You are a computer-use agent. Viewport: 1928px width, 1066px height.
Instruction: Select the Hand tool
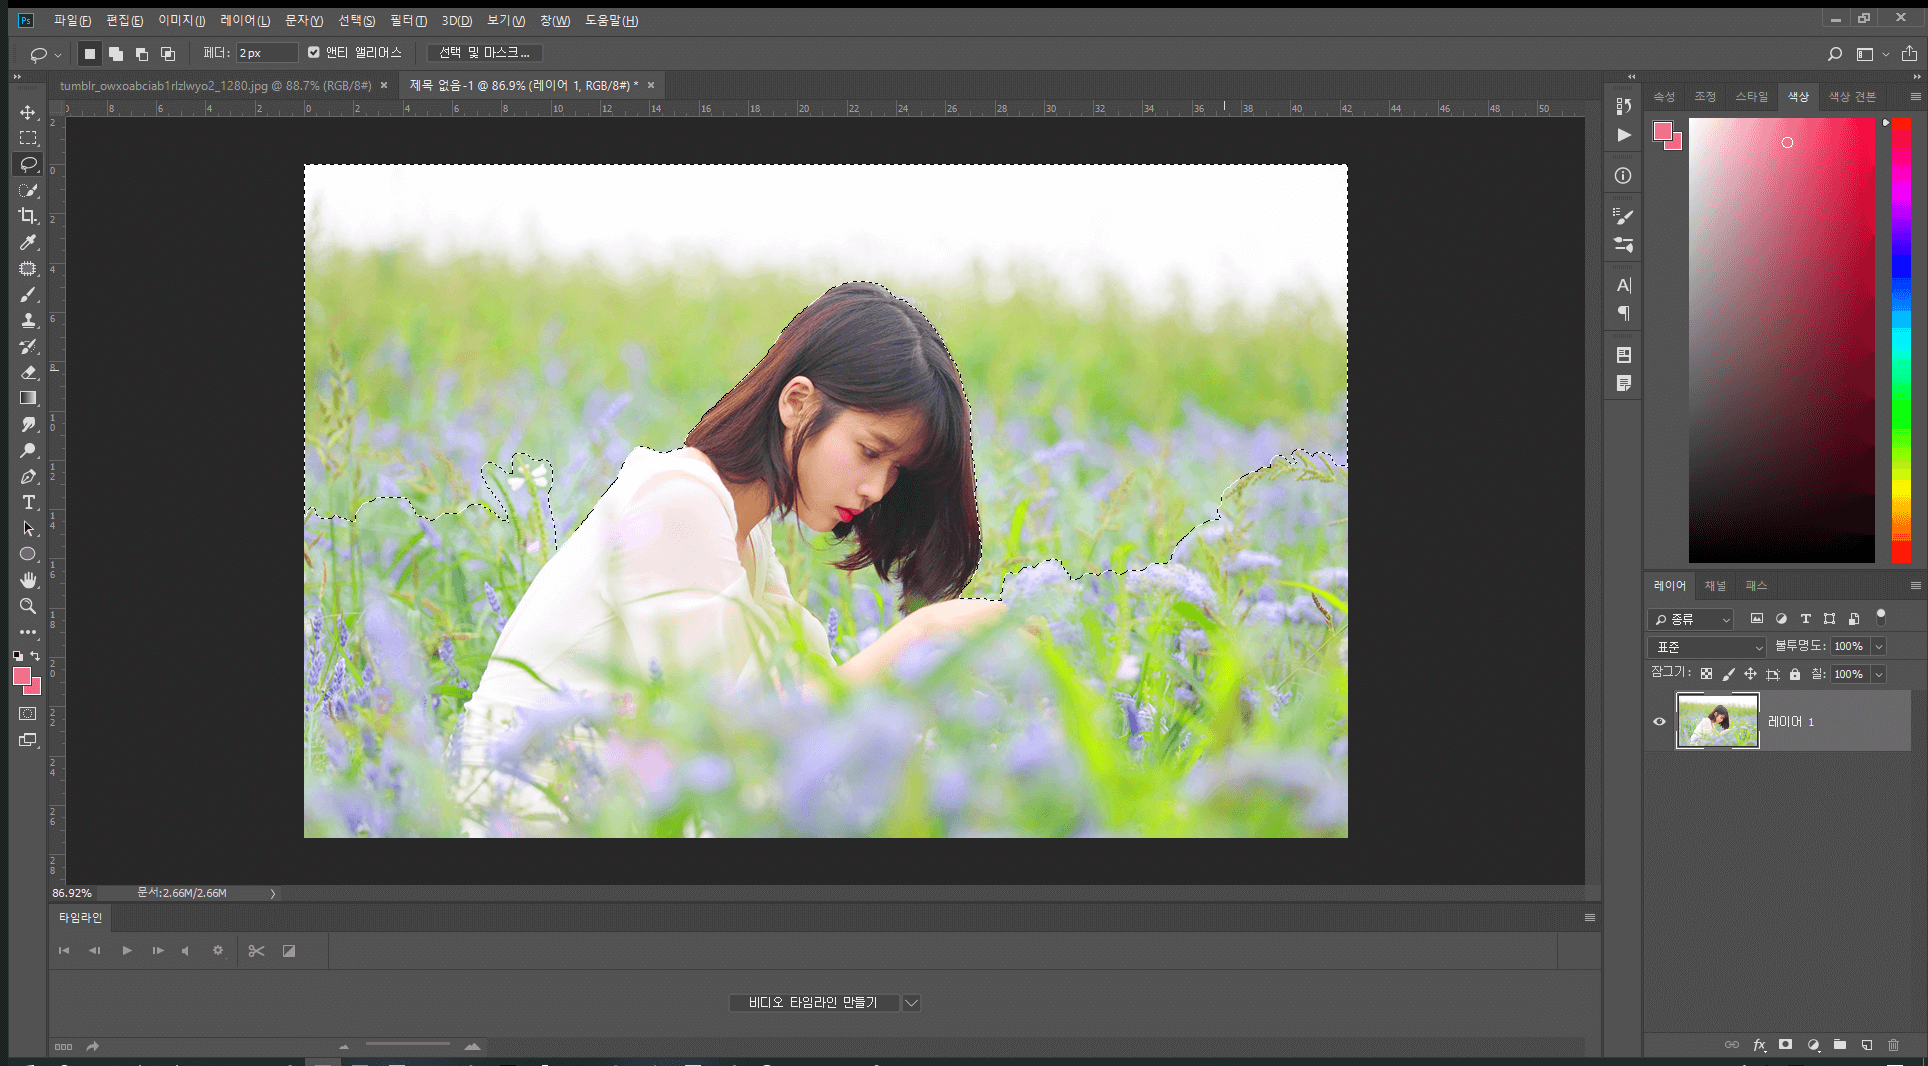[28, 580]
